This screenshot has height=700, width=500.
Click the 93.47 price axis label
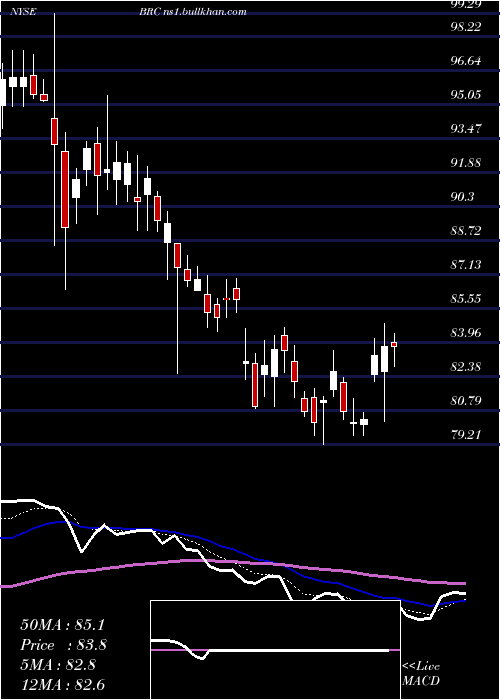pos(464,129)
